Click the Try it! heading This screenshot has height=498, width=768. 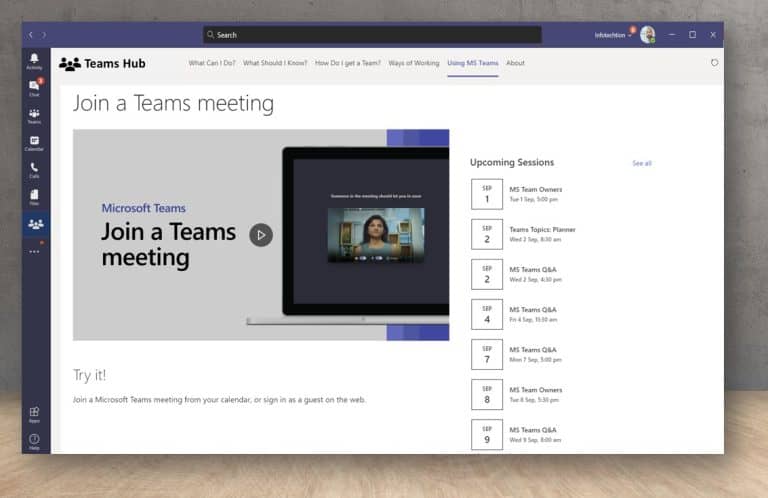pyautogui.click(x=90, y=375)
